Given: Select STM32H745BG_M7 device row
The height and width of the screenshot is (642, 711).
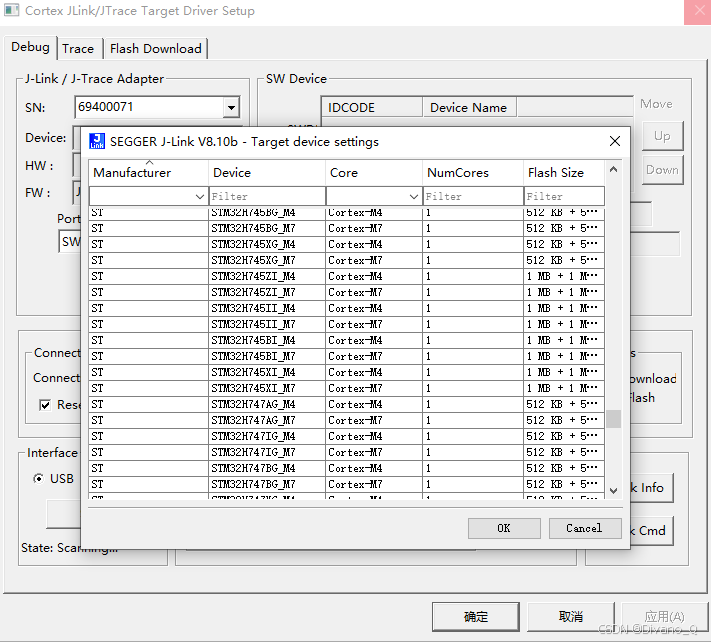Looking at the screenshot, I should (346, 228).
